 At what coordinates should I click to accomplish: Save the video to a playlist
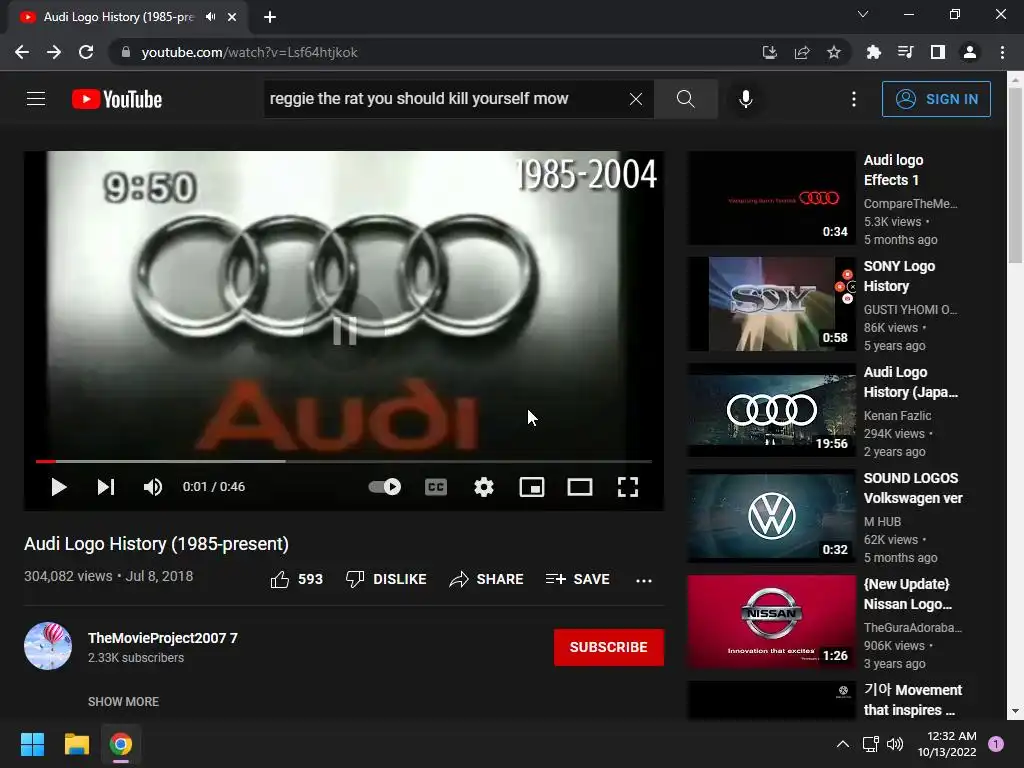tap(578, 579)
